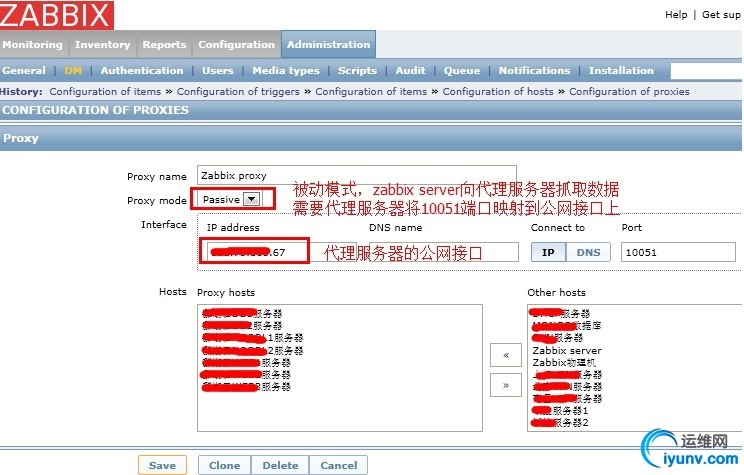Select IP under Connect to
Viewport: 744px width, 475px height.
[x=548, y=252]
